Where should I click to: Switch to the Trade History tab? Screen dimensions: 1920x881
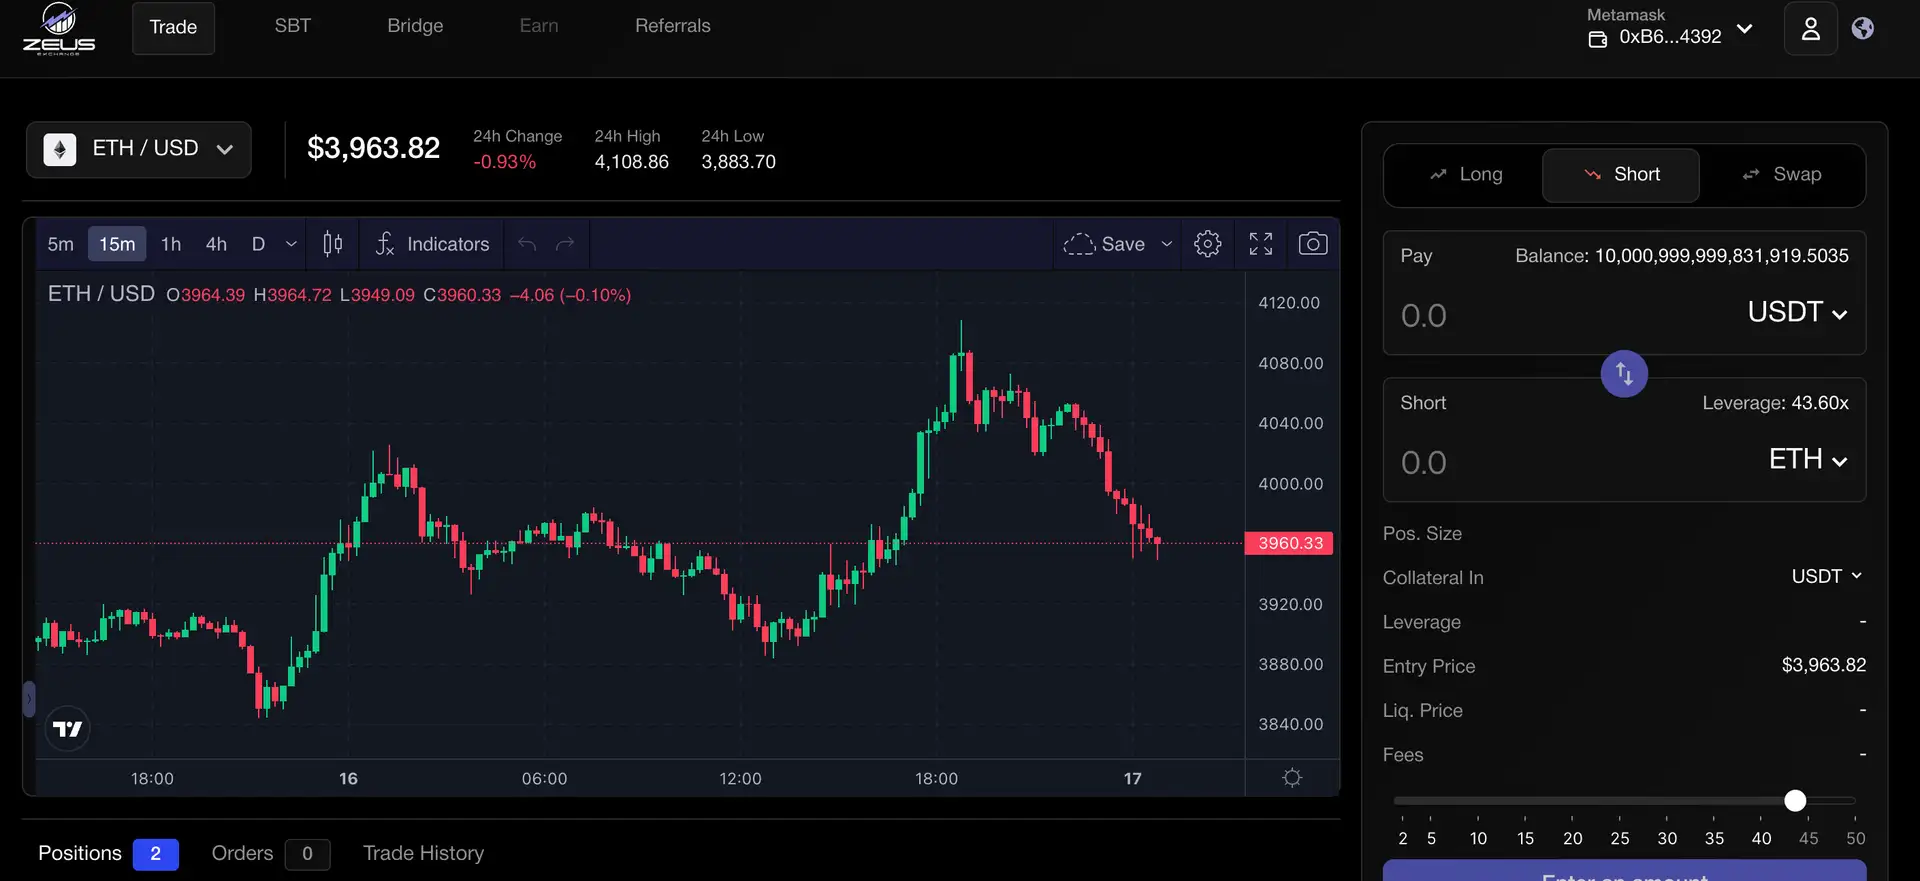click(x=423, y=853)
